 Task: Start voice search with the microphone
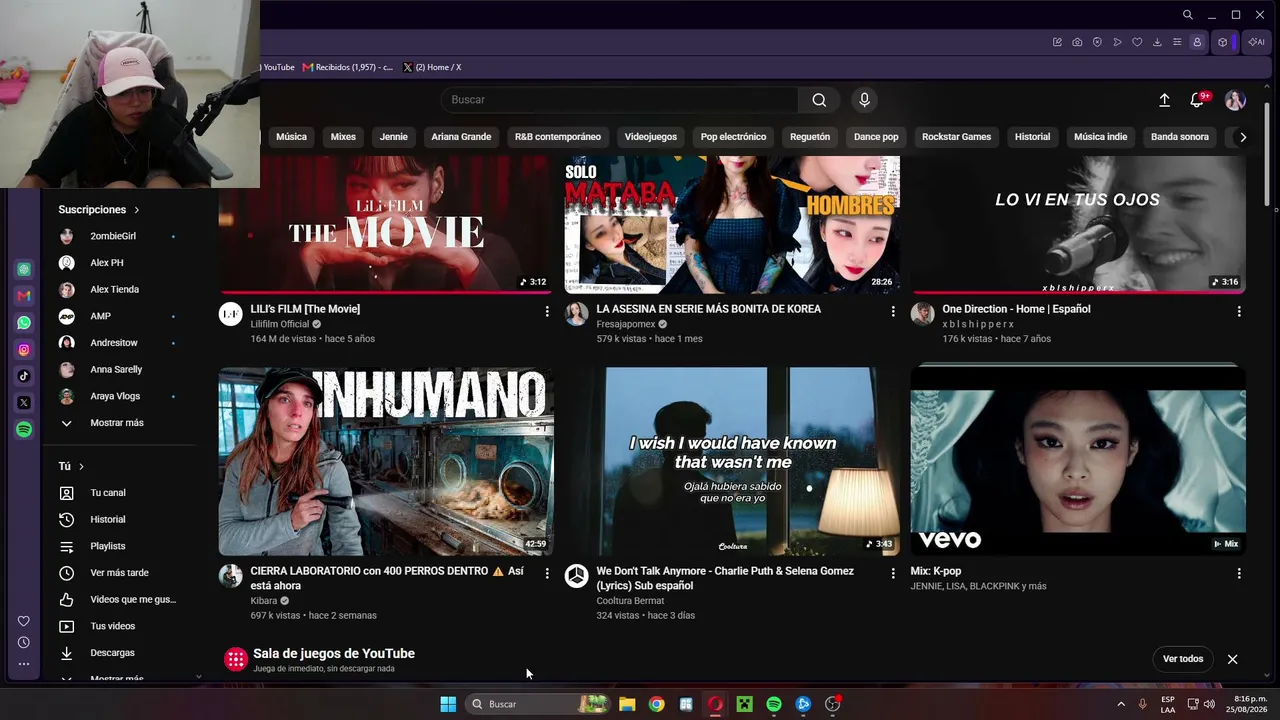click(865, 100)
